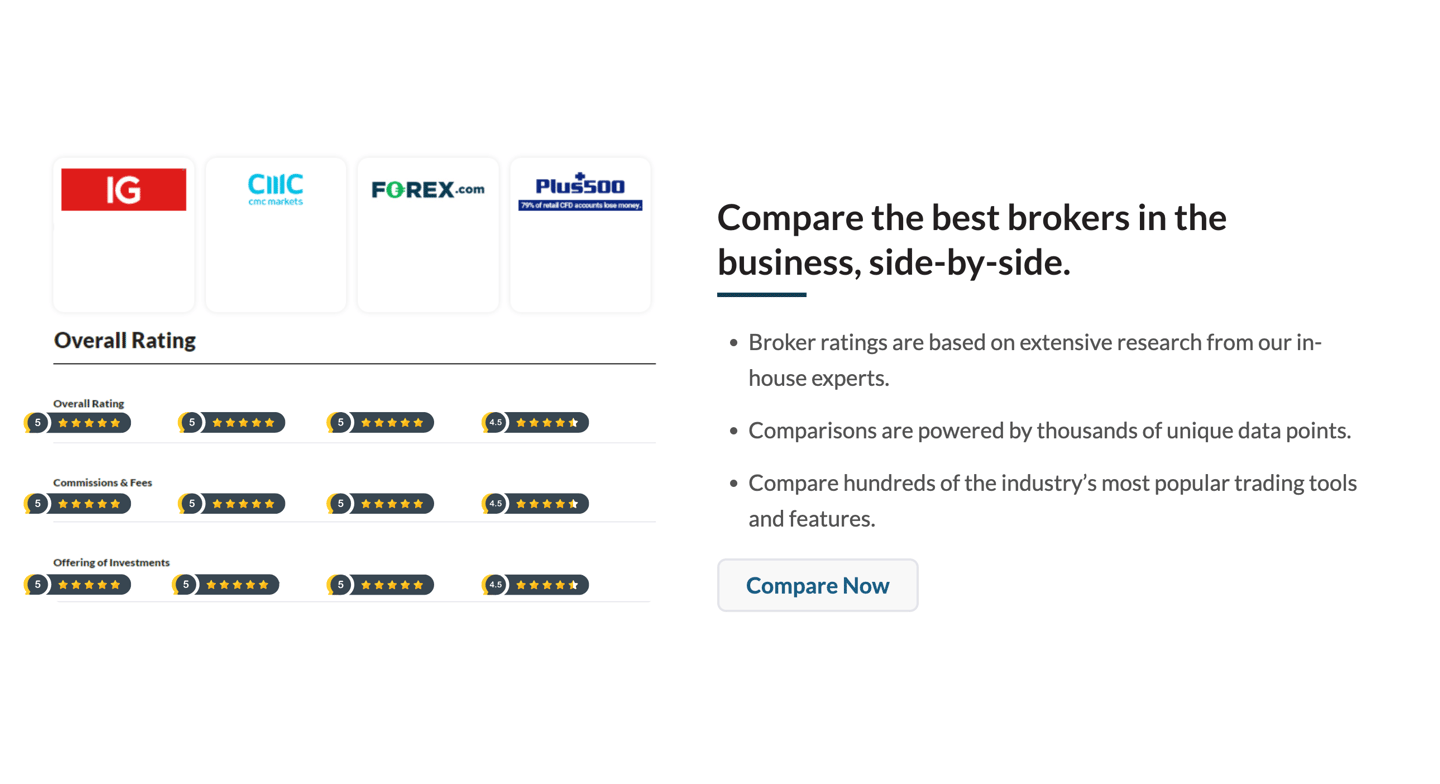
Task: Click Plus500's Commissions & Fees 4.5 rating
Action: coord(535,504)
